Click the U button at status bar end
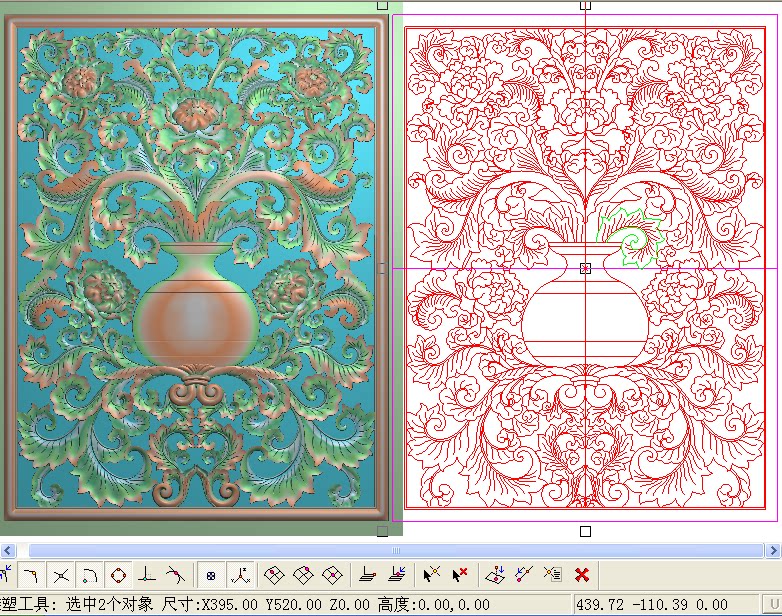782x616 pixels. point(774,605)
